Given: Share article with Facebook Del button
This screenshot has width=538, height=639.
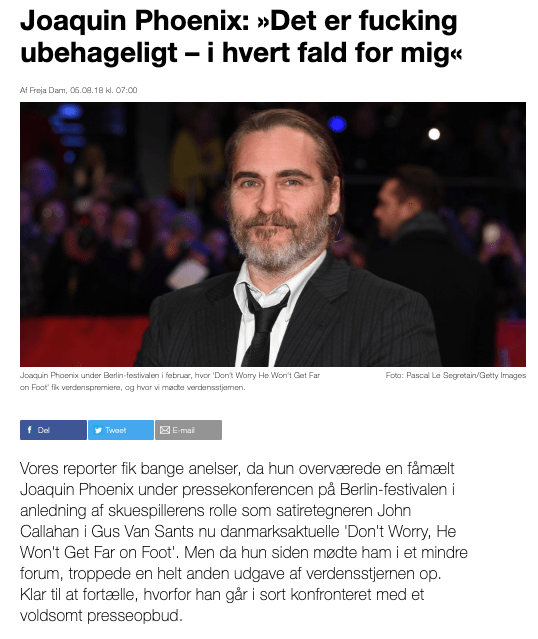Looking at the screenshot, I should point(53,430).
